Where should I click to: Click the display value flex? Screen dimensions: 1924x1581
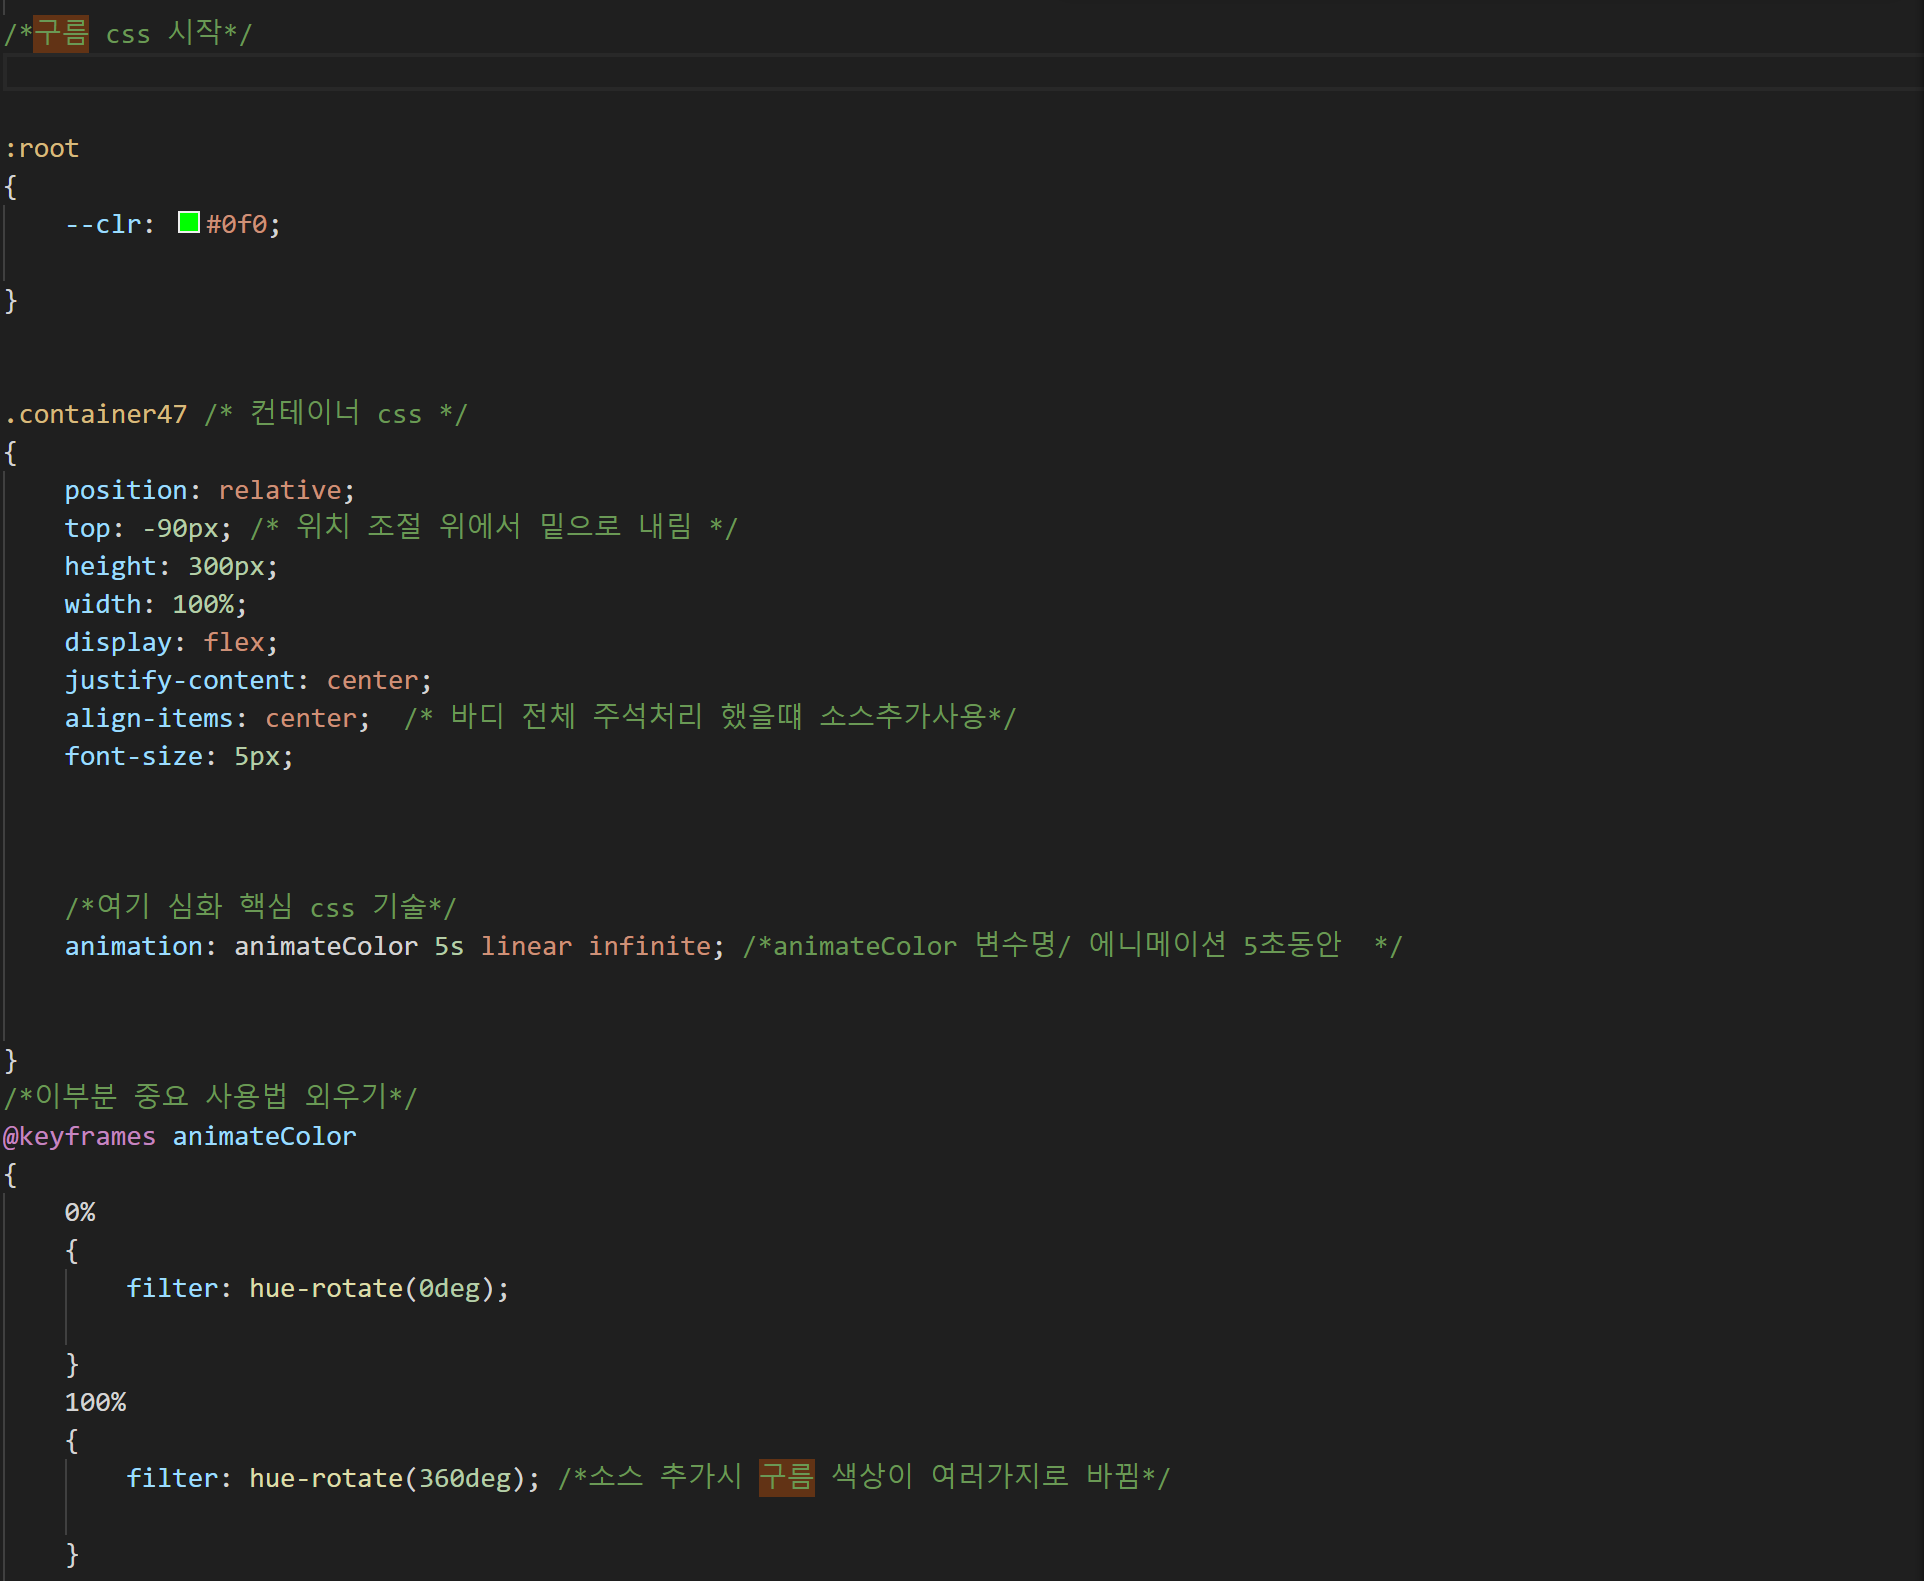(235, 641)
